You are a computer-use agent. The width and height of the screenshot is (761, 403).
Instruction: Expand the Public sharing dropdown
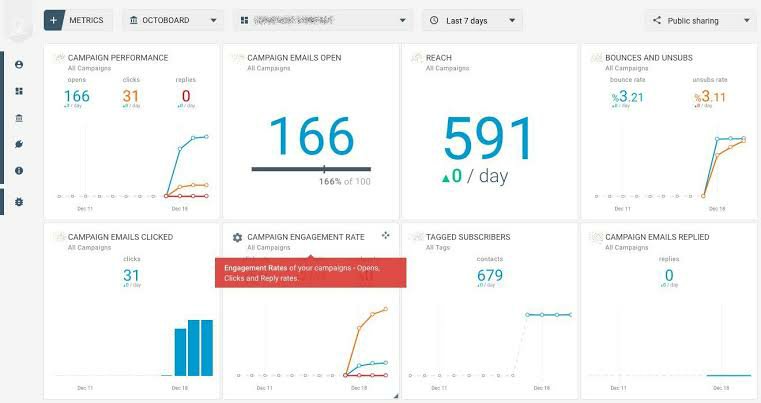pyautogui.click(x=700, y=20)
